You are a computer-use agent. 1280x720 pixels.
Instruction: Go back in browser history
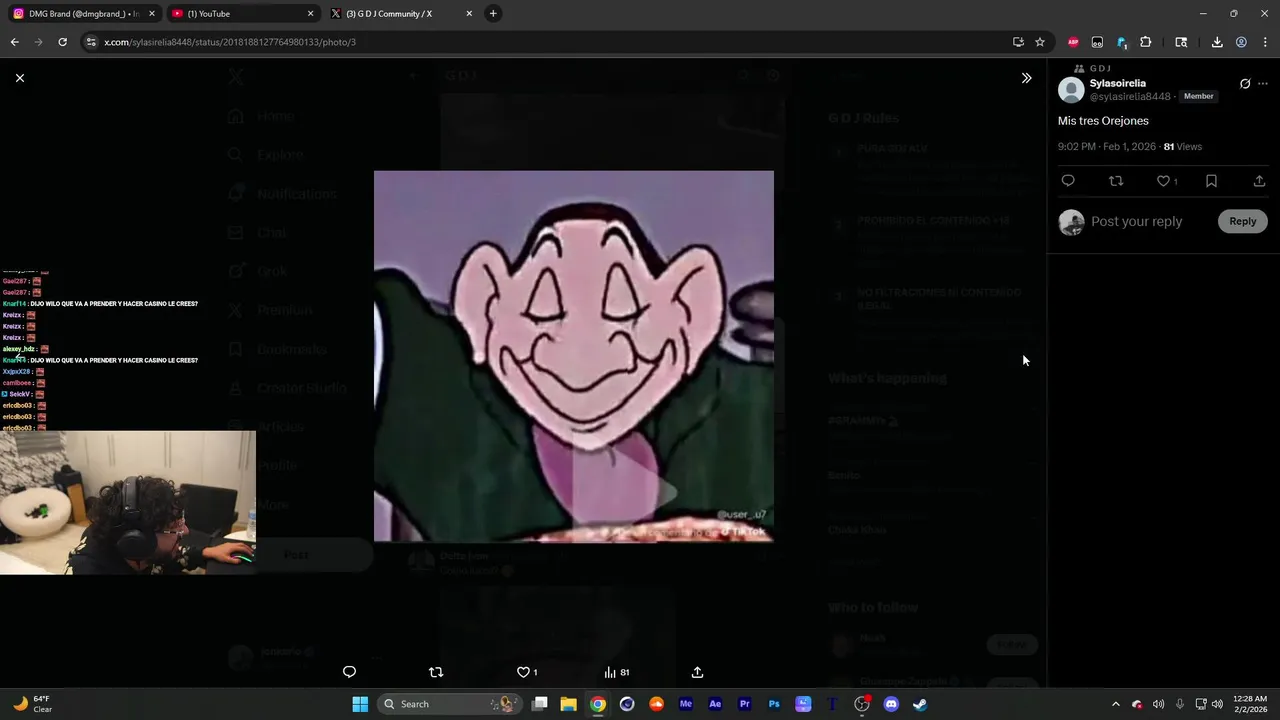pyautogui.click(x=14, y=42)
